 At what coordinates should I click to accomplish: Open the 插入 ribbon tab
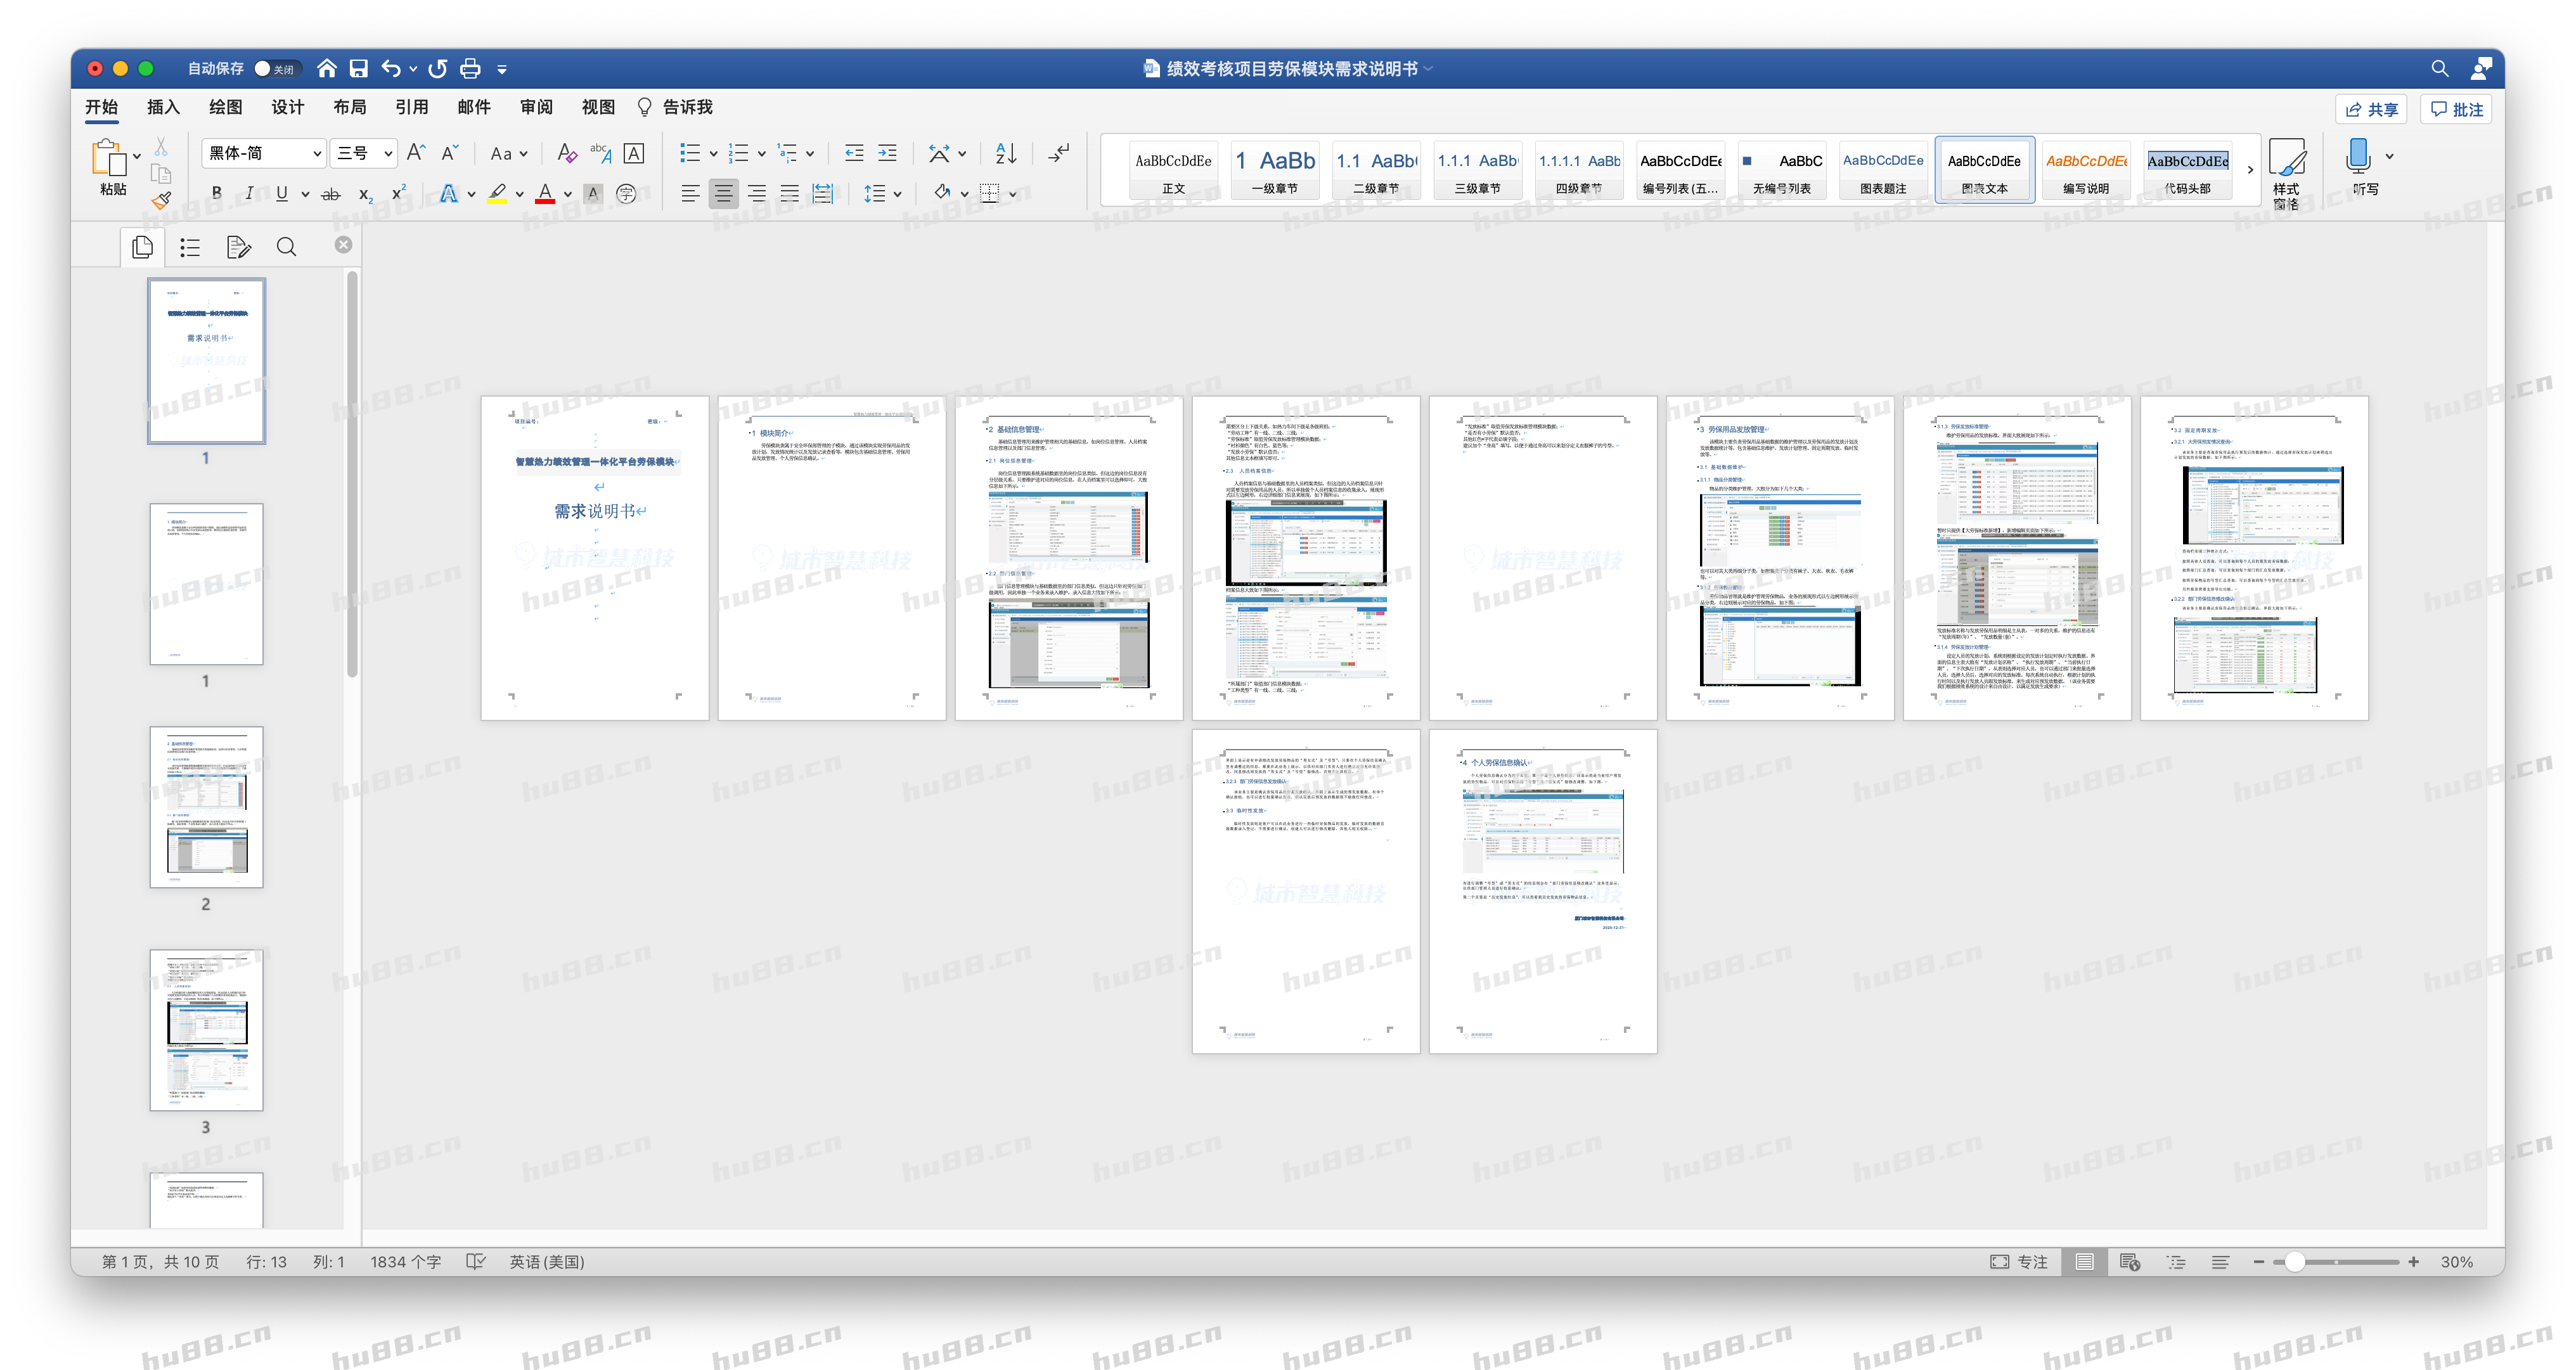(x=163, y=107)
